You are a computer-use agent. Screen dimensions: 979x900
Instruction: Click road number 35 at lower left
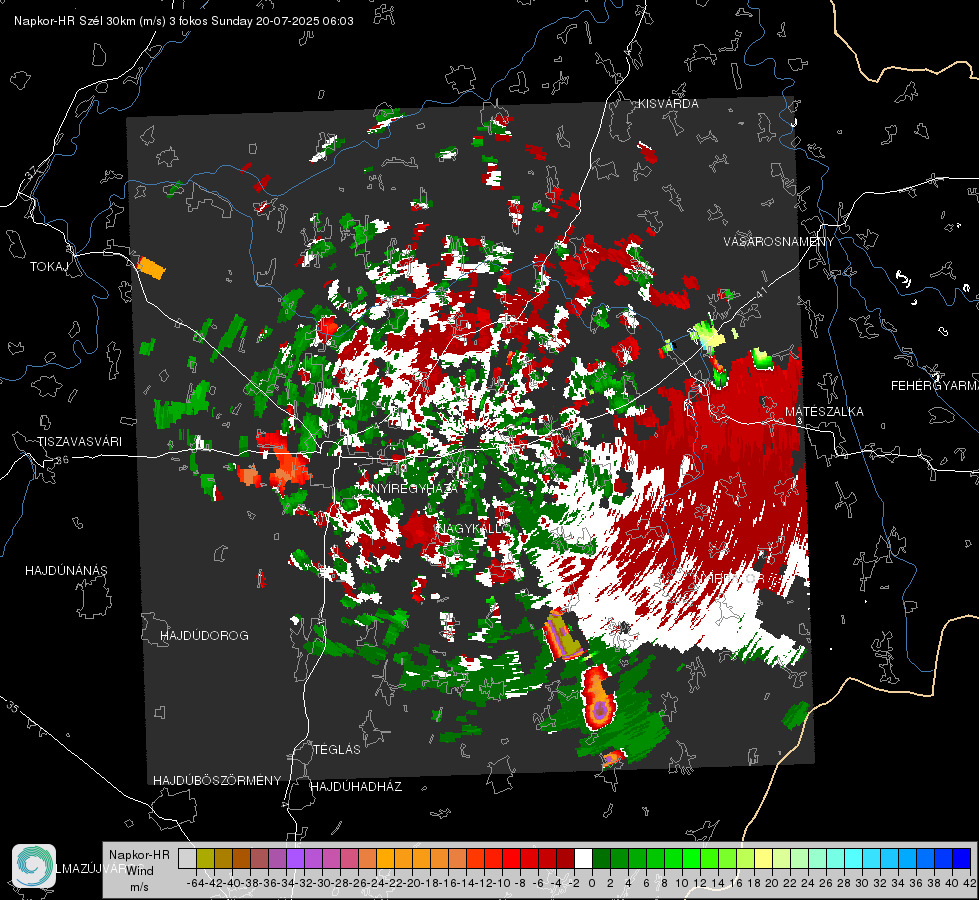pyautogui.click(x=13, y=706)
